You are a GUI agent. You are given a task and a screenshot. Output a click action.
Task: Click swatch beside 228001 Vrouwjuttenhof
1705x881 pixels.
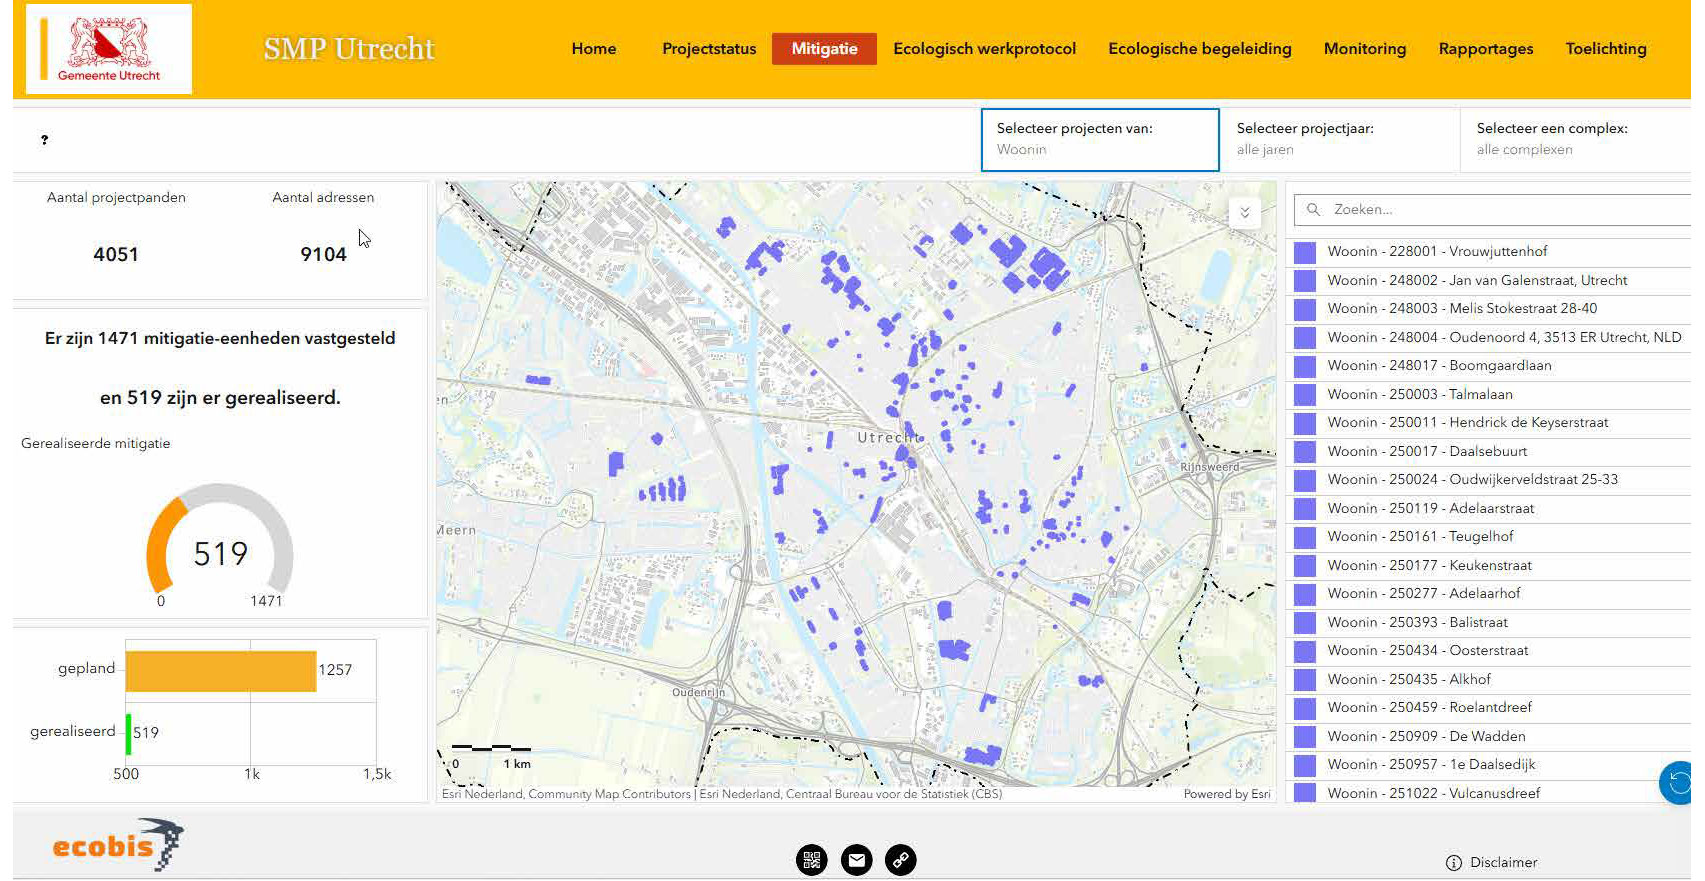[x=1305, y=252]
